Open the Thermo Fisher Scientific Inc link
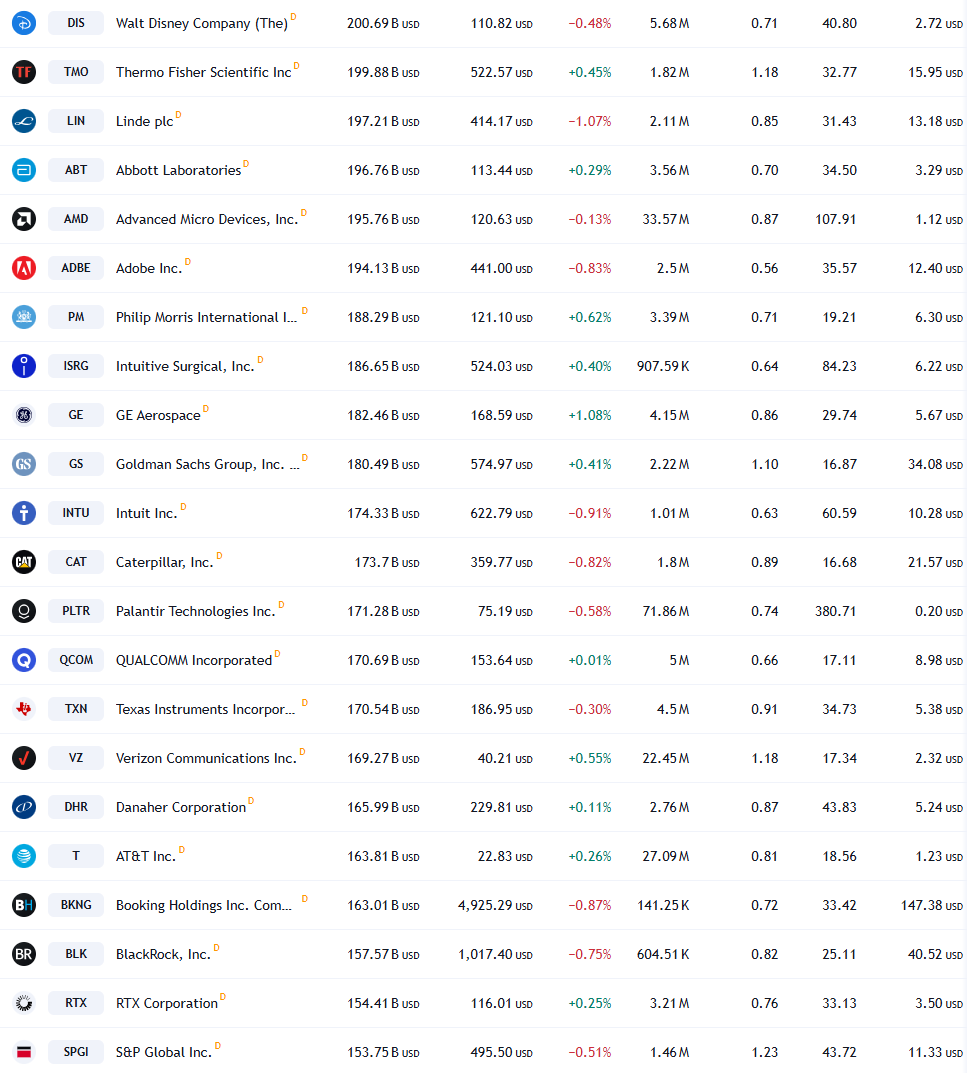 203,73
